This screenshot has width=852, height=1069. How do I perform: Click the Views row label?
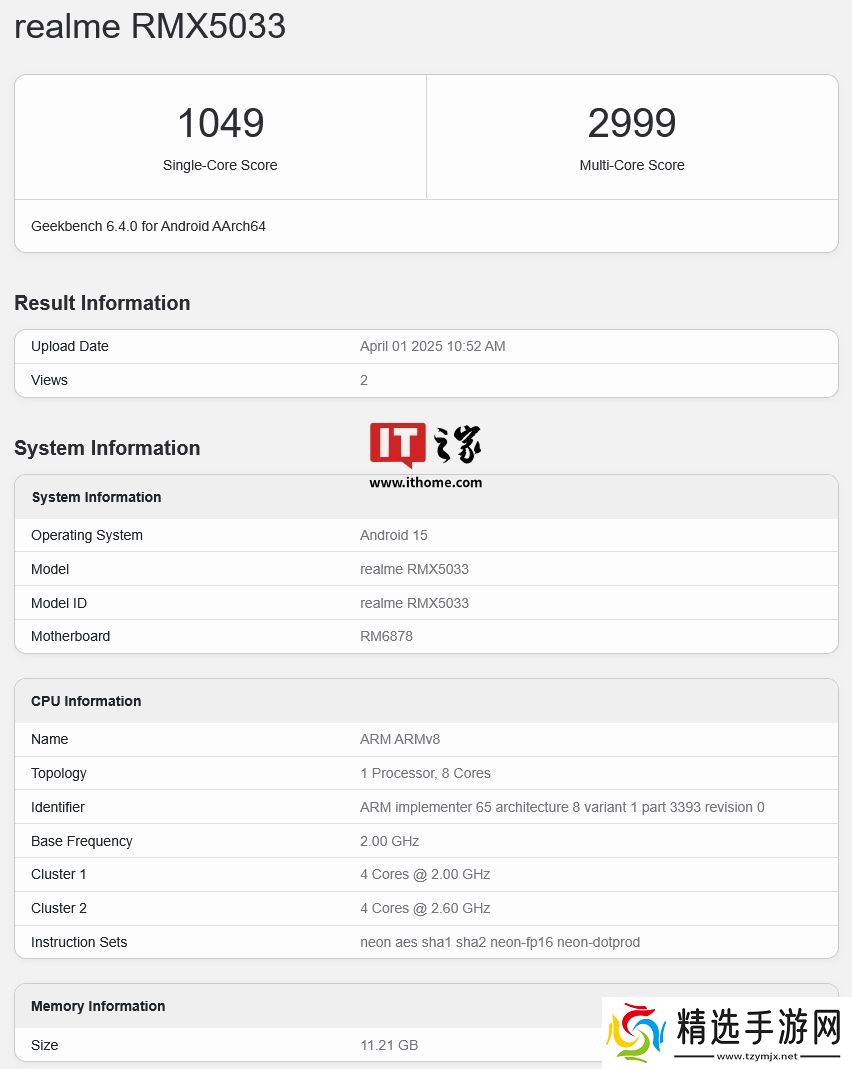point(49,380)
